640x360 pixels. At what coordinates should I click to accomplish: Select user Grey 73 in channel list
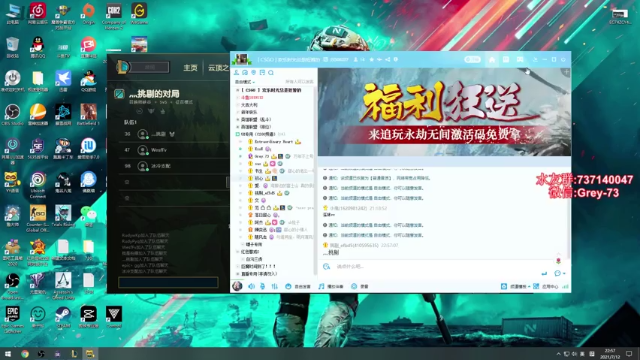tap(262, 156)
